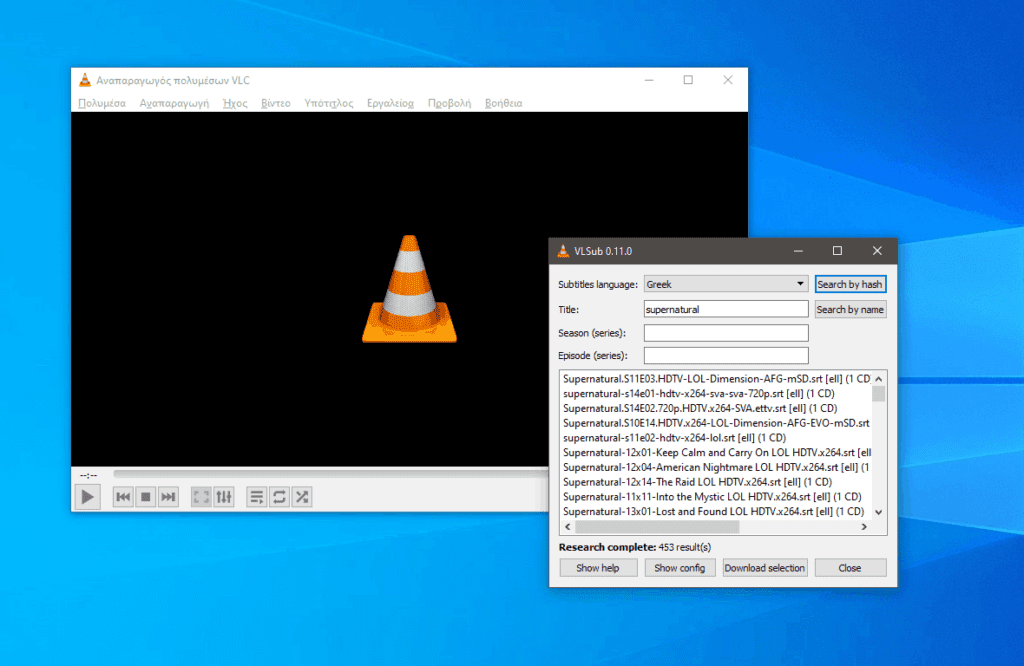Toggle random shuffle icon in VLC
Image resolution: width=1024 pixels, height=666 pixels.
[x=302, y=497]
